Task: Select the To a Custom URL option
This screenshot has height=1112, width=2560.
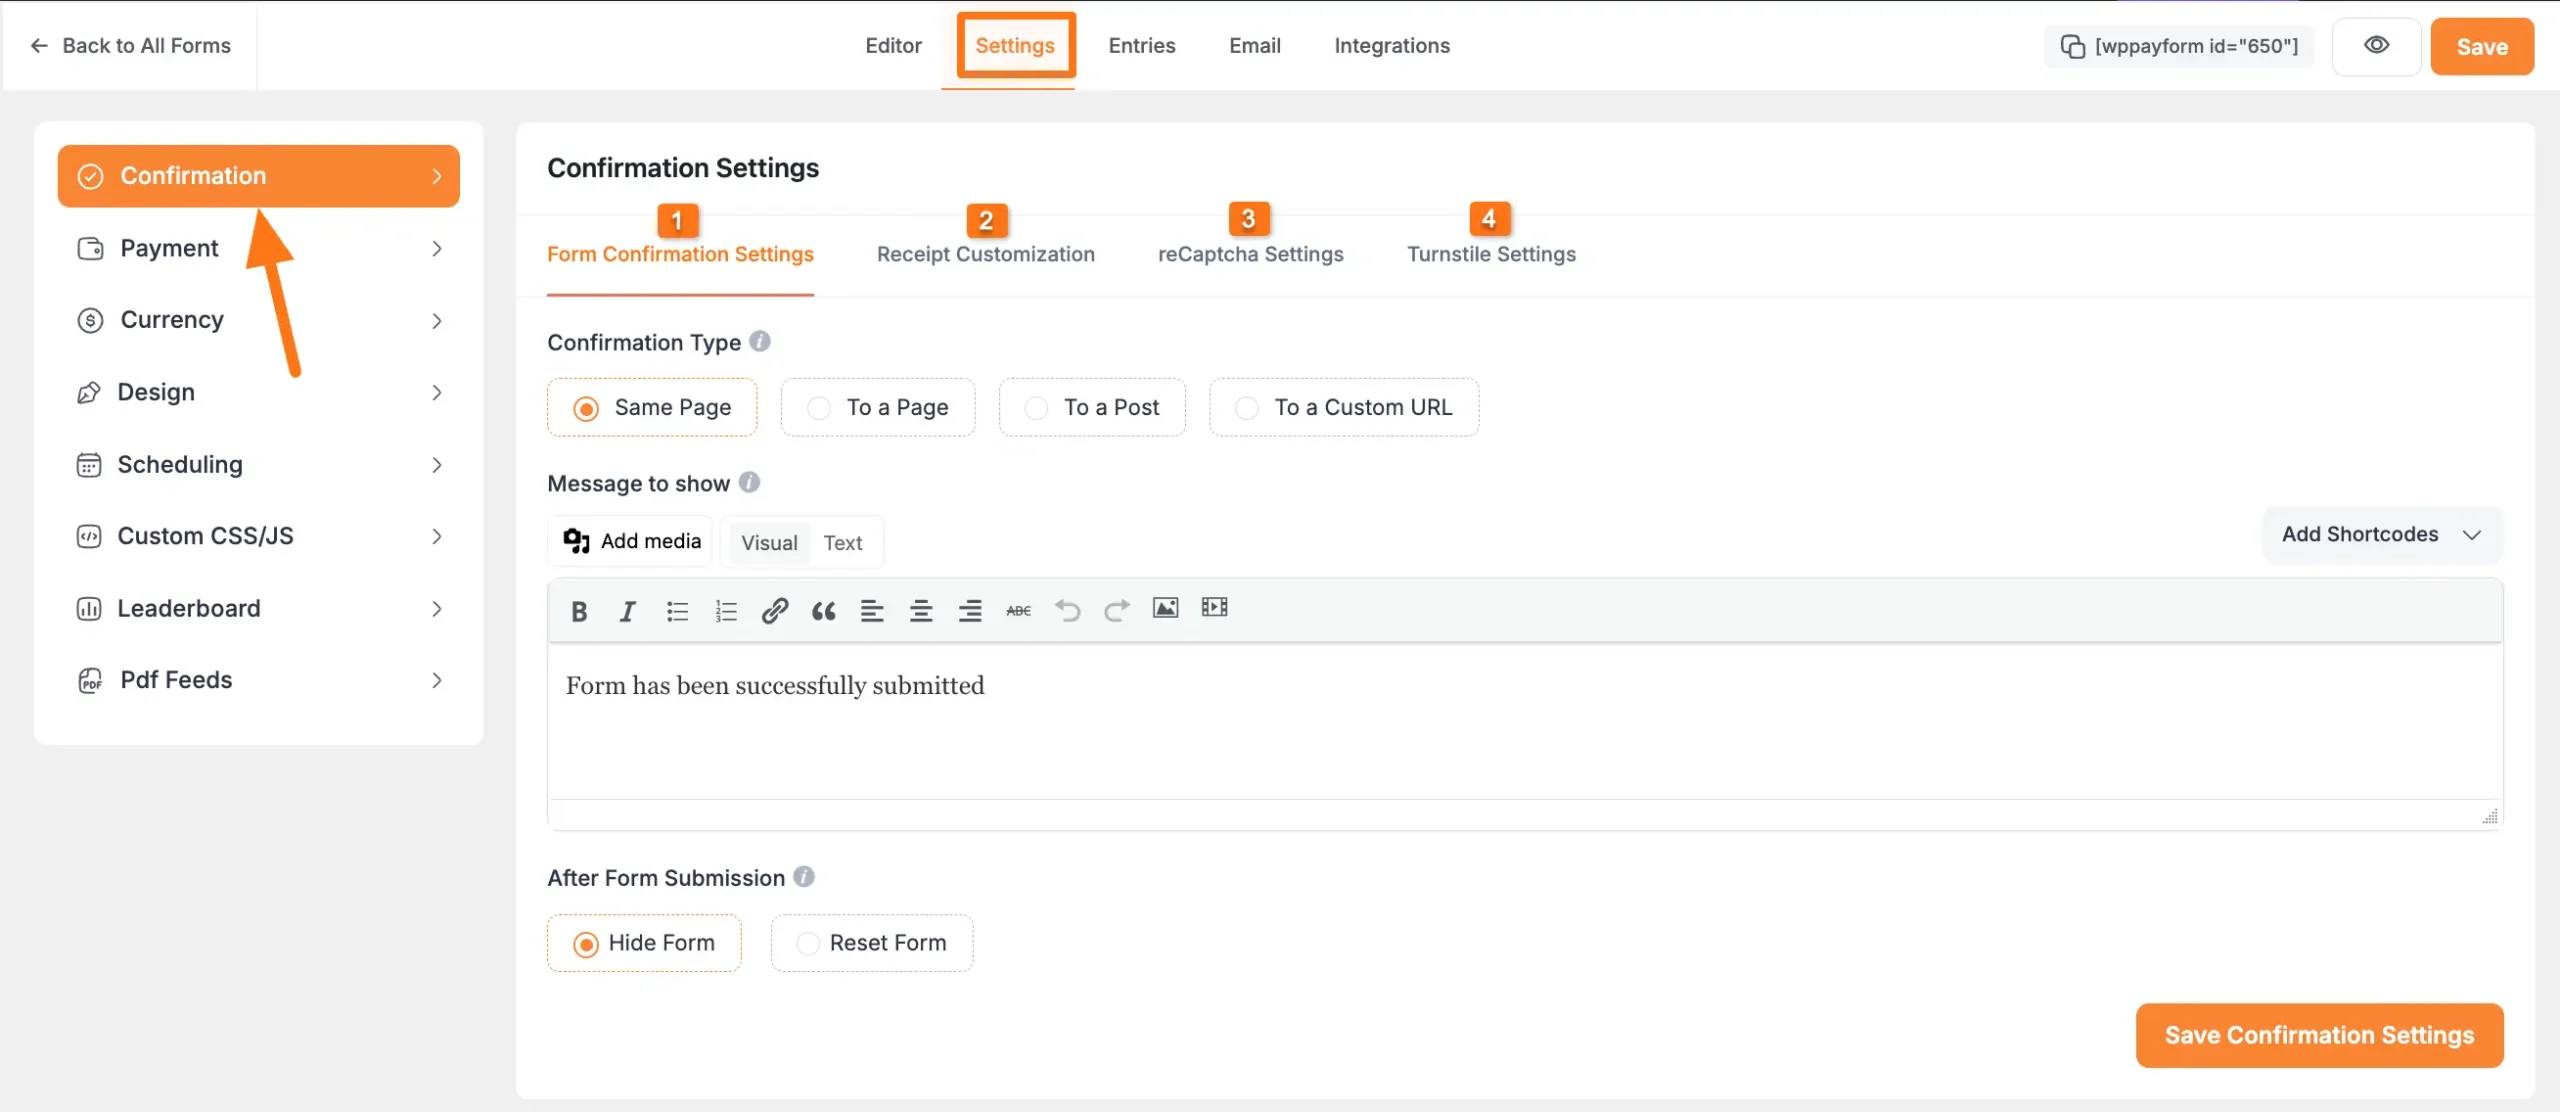Action: [x=1343, y=407]
